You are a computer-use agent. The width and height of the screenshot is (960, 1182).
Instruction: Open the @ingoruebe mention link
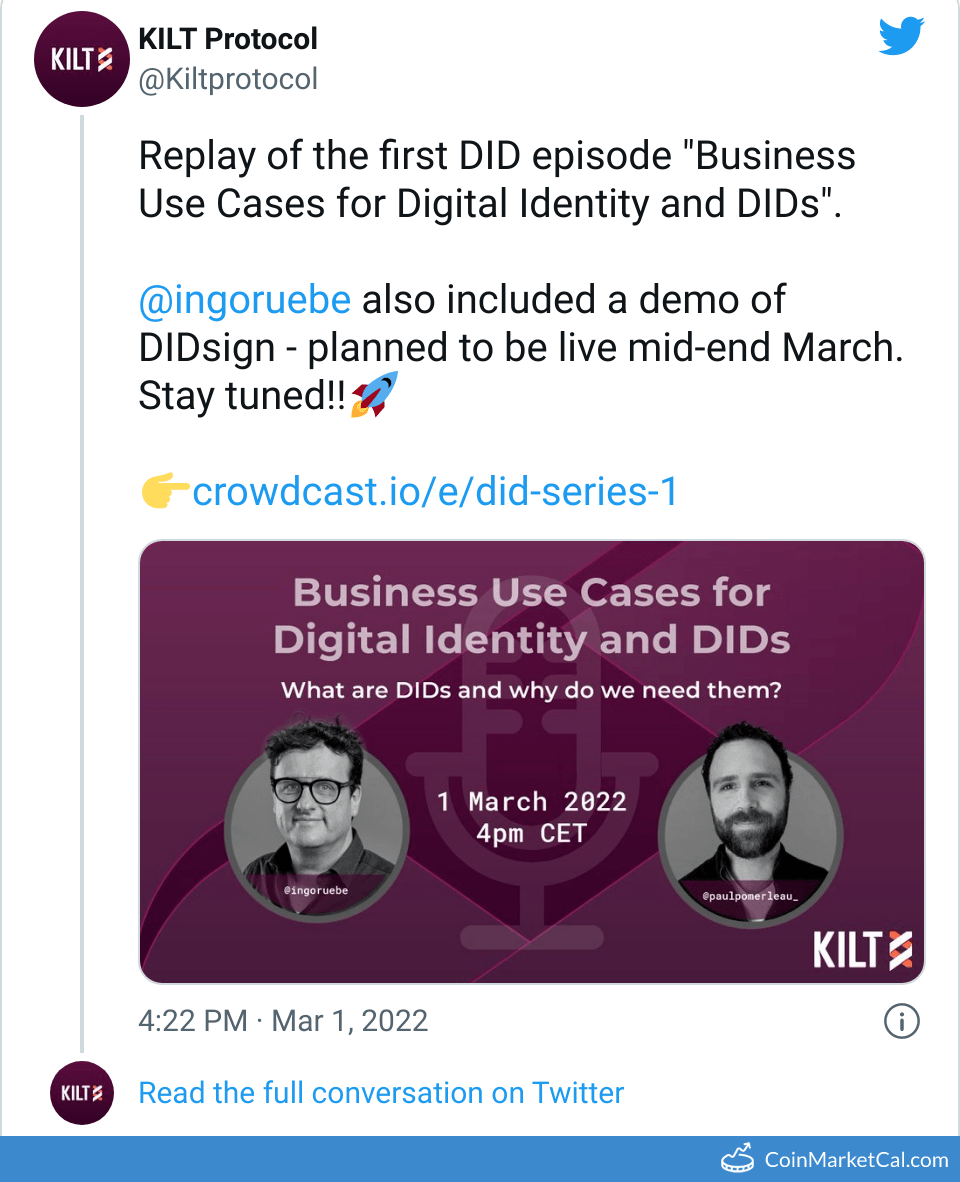pos(244,299)
